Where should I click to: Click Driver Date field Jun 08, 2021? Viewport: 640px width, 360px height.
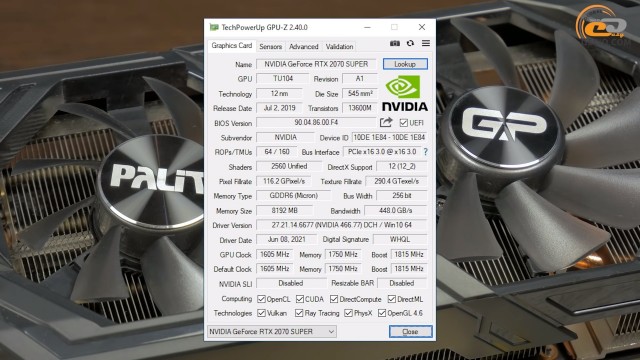tap(287, 240)
